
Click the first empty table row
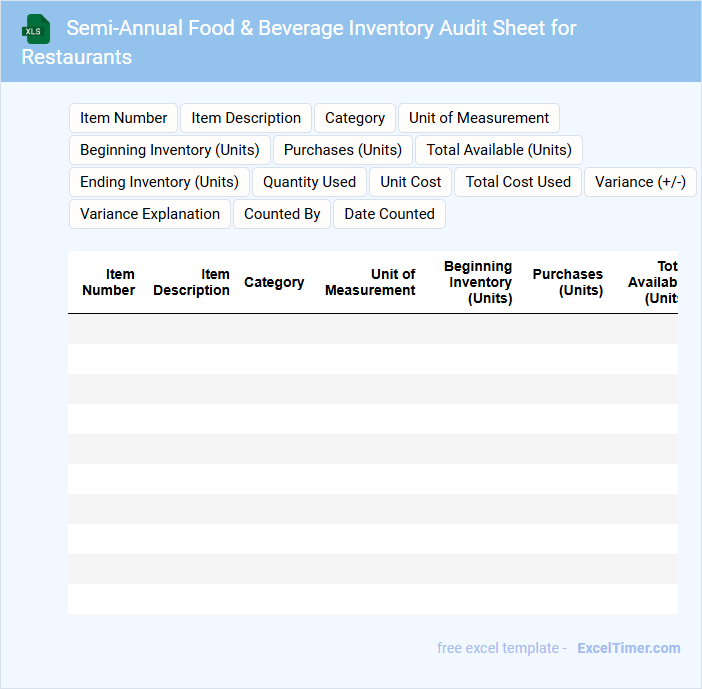pos(372,329)
